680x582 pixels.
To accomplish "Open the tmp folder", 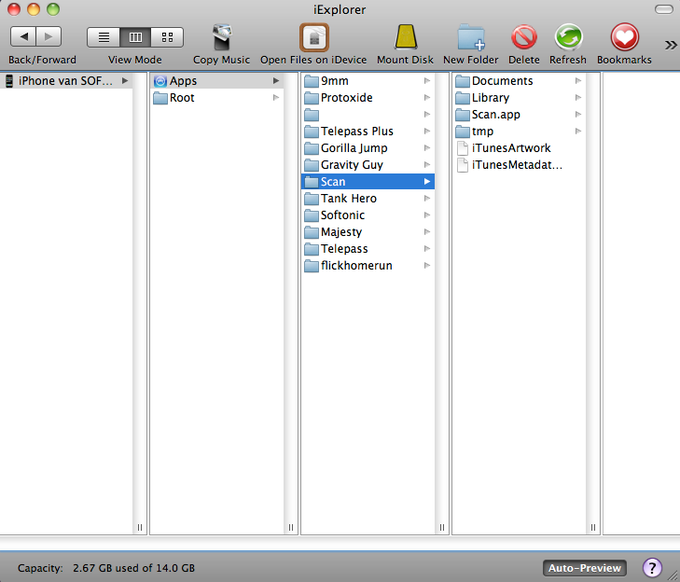I will click(519, 131).
